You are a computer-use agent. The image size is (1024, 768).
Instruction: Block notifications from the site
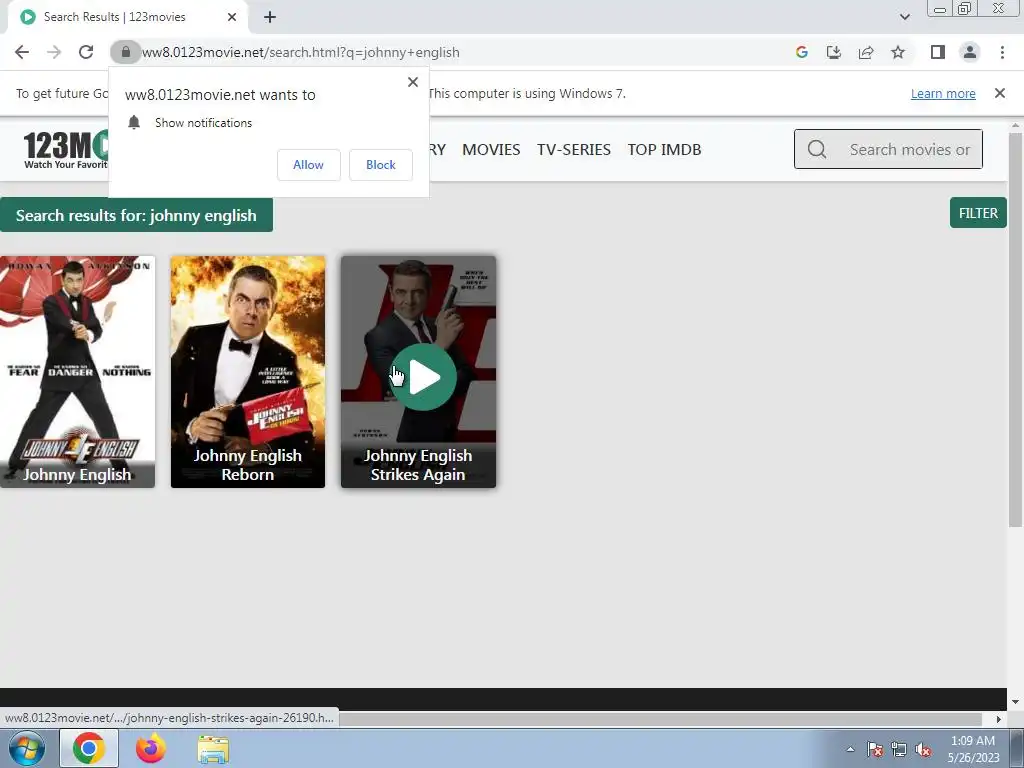(381, 165)
